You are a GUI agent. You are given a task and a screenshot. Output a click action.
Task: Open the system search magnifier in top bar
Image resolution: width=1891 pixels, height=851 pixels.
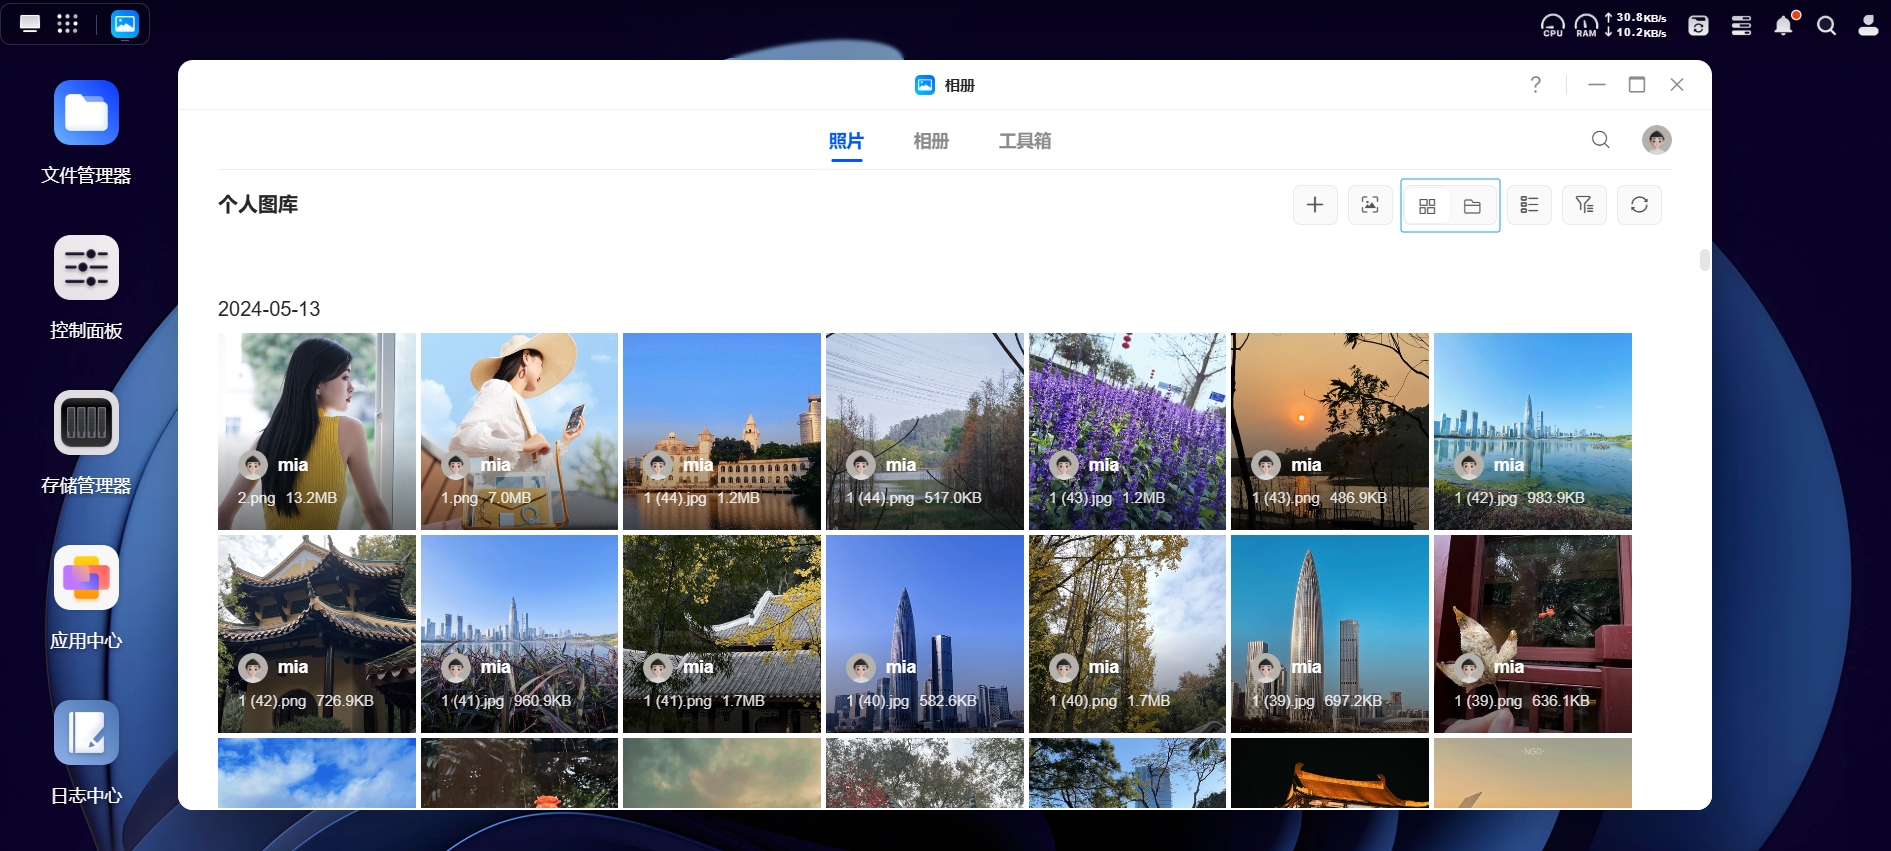1826,26
